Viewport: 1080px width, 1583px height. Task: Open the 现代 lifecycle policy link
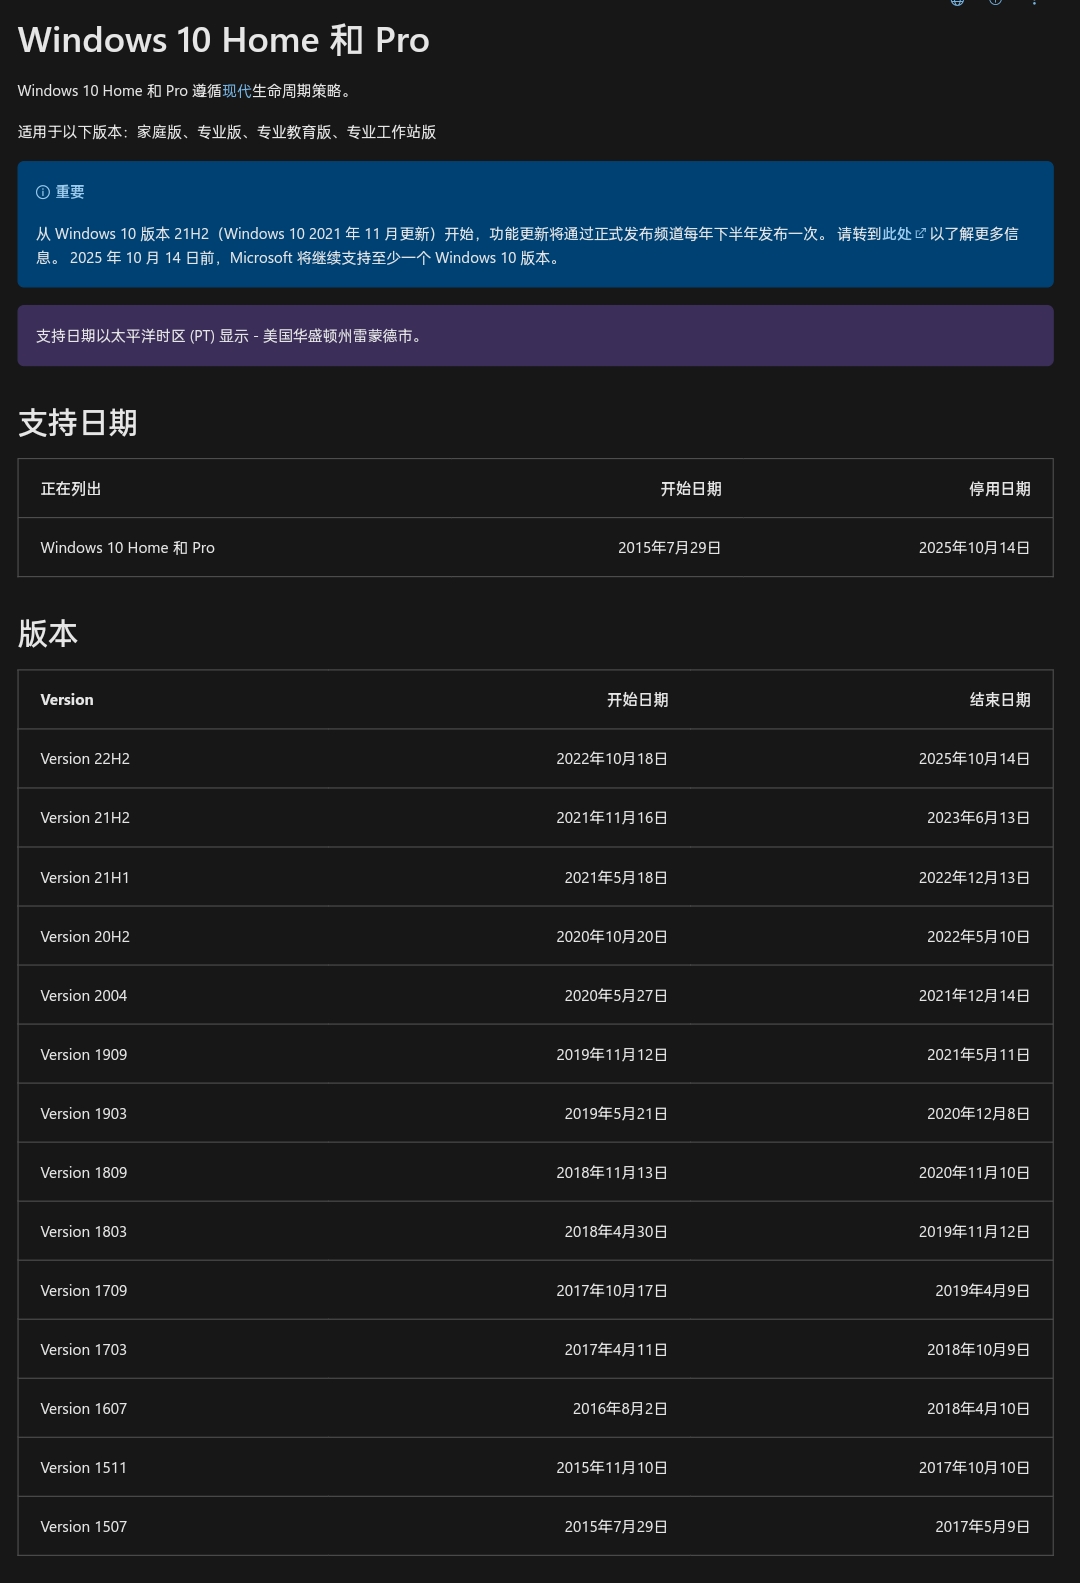237,91
